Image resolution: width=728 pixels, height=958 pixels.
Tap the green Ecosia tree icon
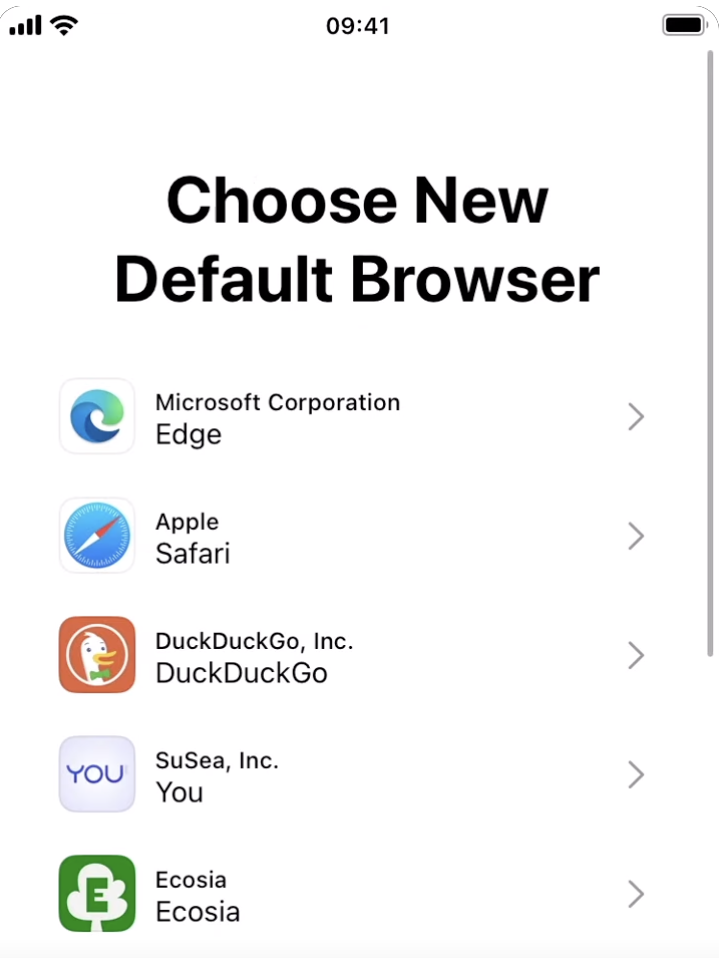(x=97, y=893)
